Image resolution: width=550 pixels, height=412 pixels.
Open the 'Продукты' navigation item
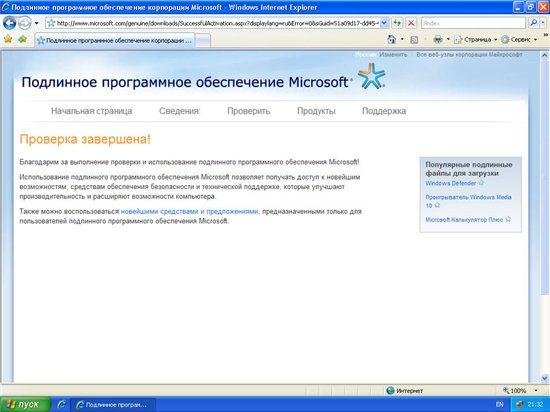point(316,111)
